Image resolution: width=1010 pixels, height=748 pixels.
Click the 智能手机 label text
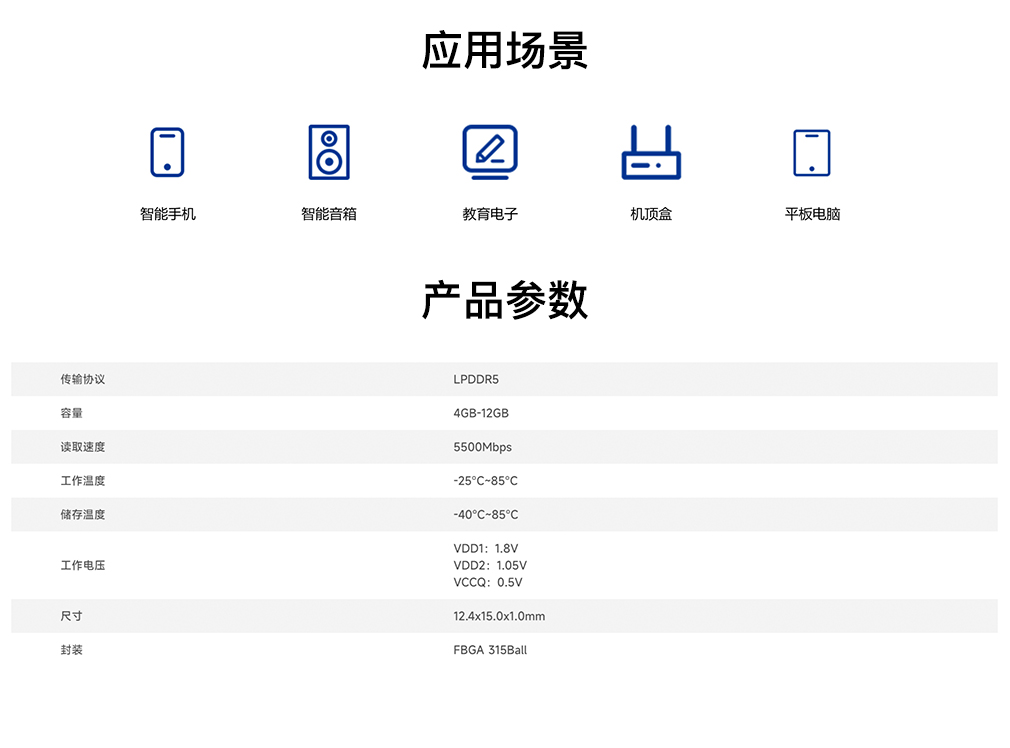coord(168,214)
